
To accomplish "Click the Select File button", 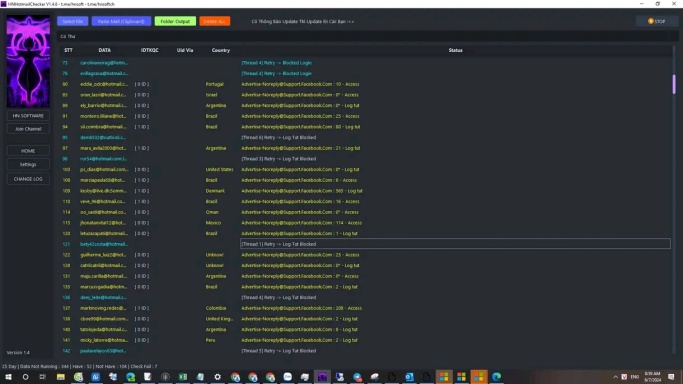I will click(72, 21).
